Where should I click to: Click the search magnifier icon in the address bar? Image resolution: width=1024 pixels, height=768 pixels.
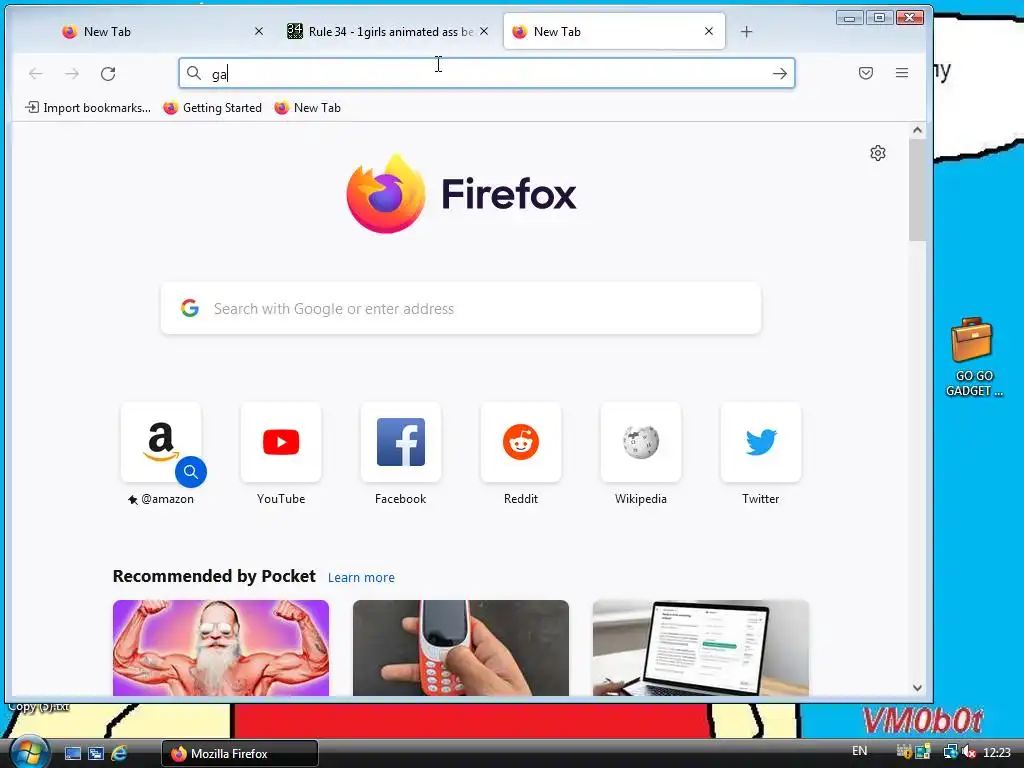194,73
